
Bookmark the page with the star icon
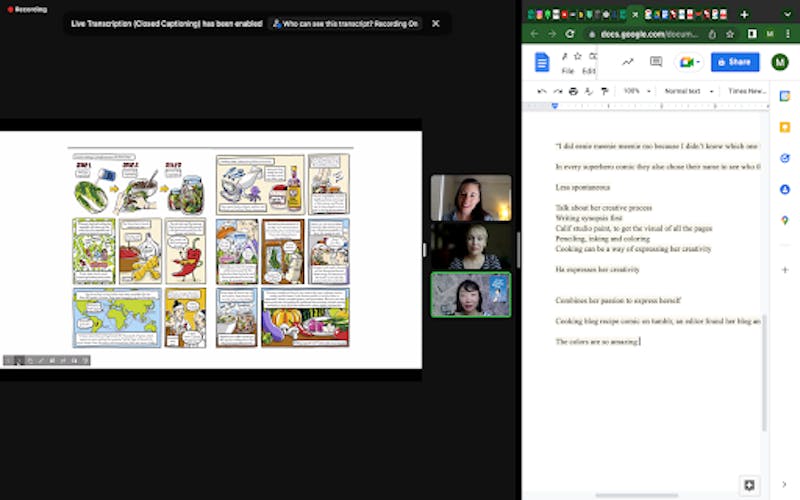(730, 34)
